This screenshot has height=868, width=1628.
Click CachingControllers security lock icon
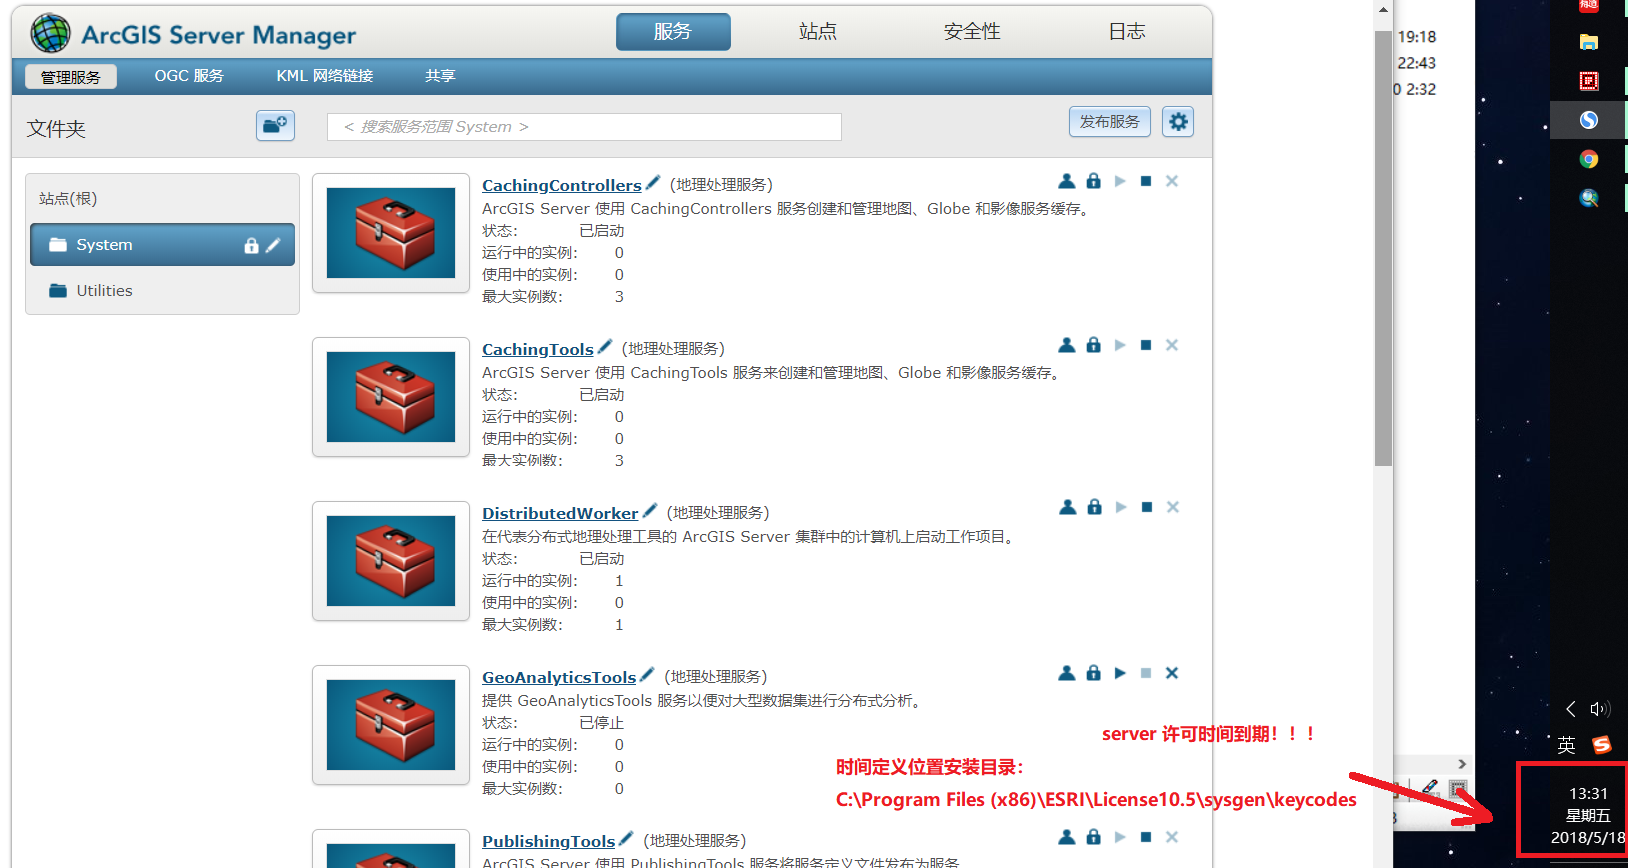pyautogui.click(x=1094, y=181)
